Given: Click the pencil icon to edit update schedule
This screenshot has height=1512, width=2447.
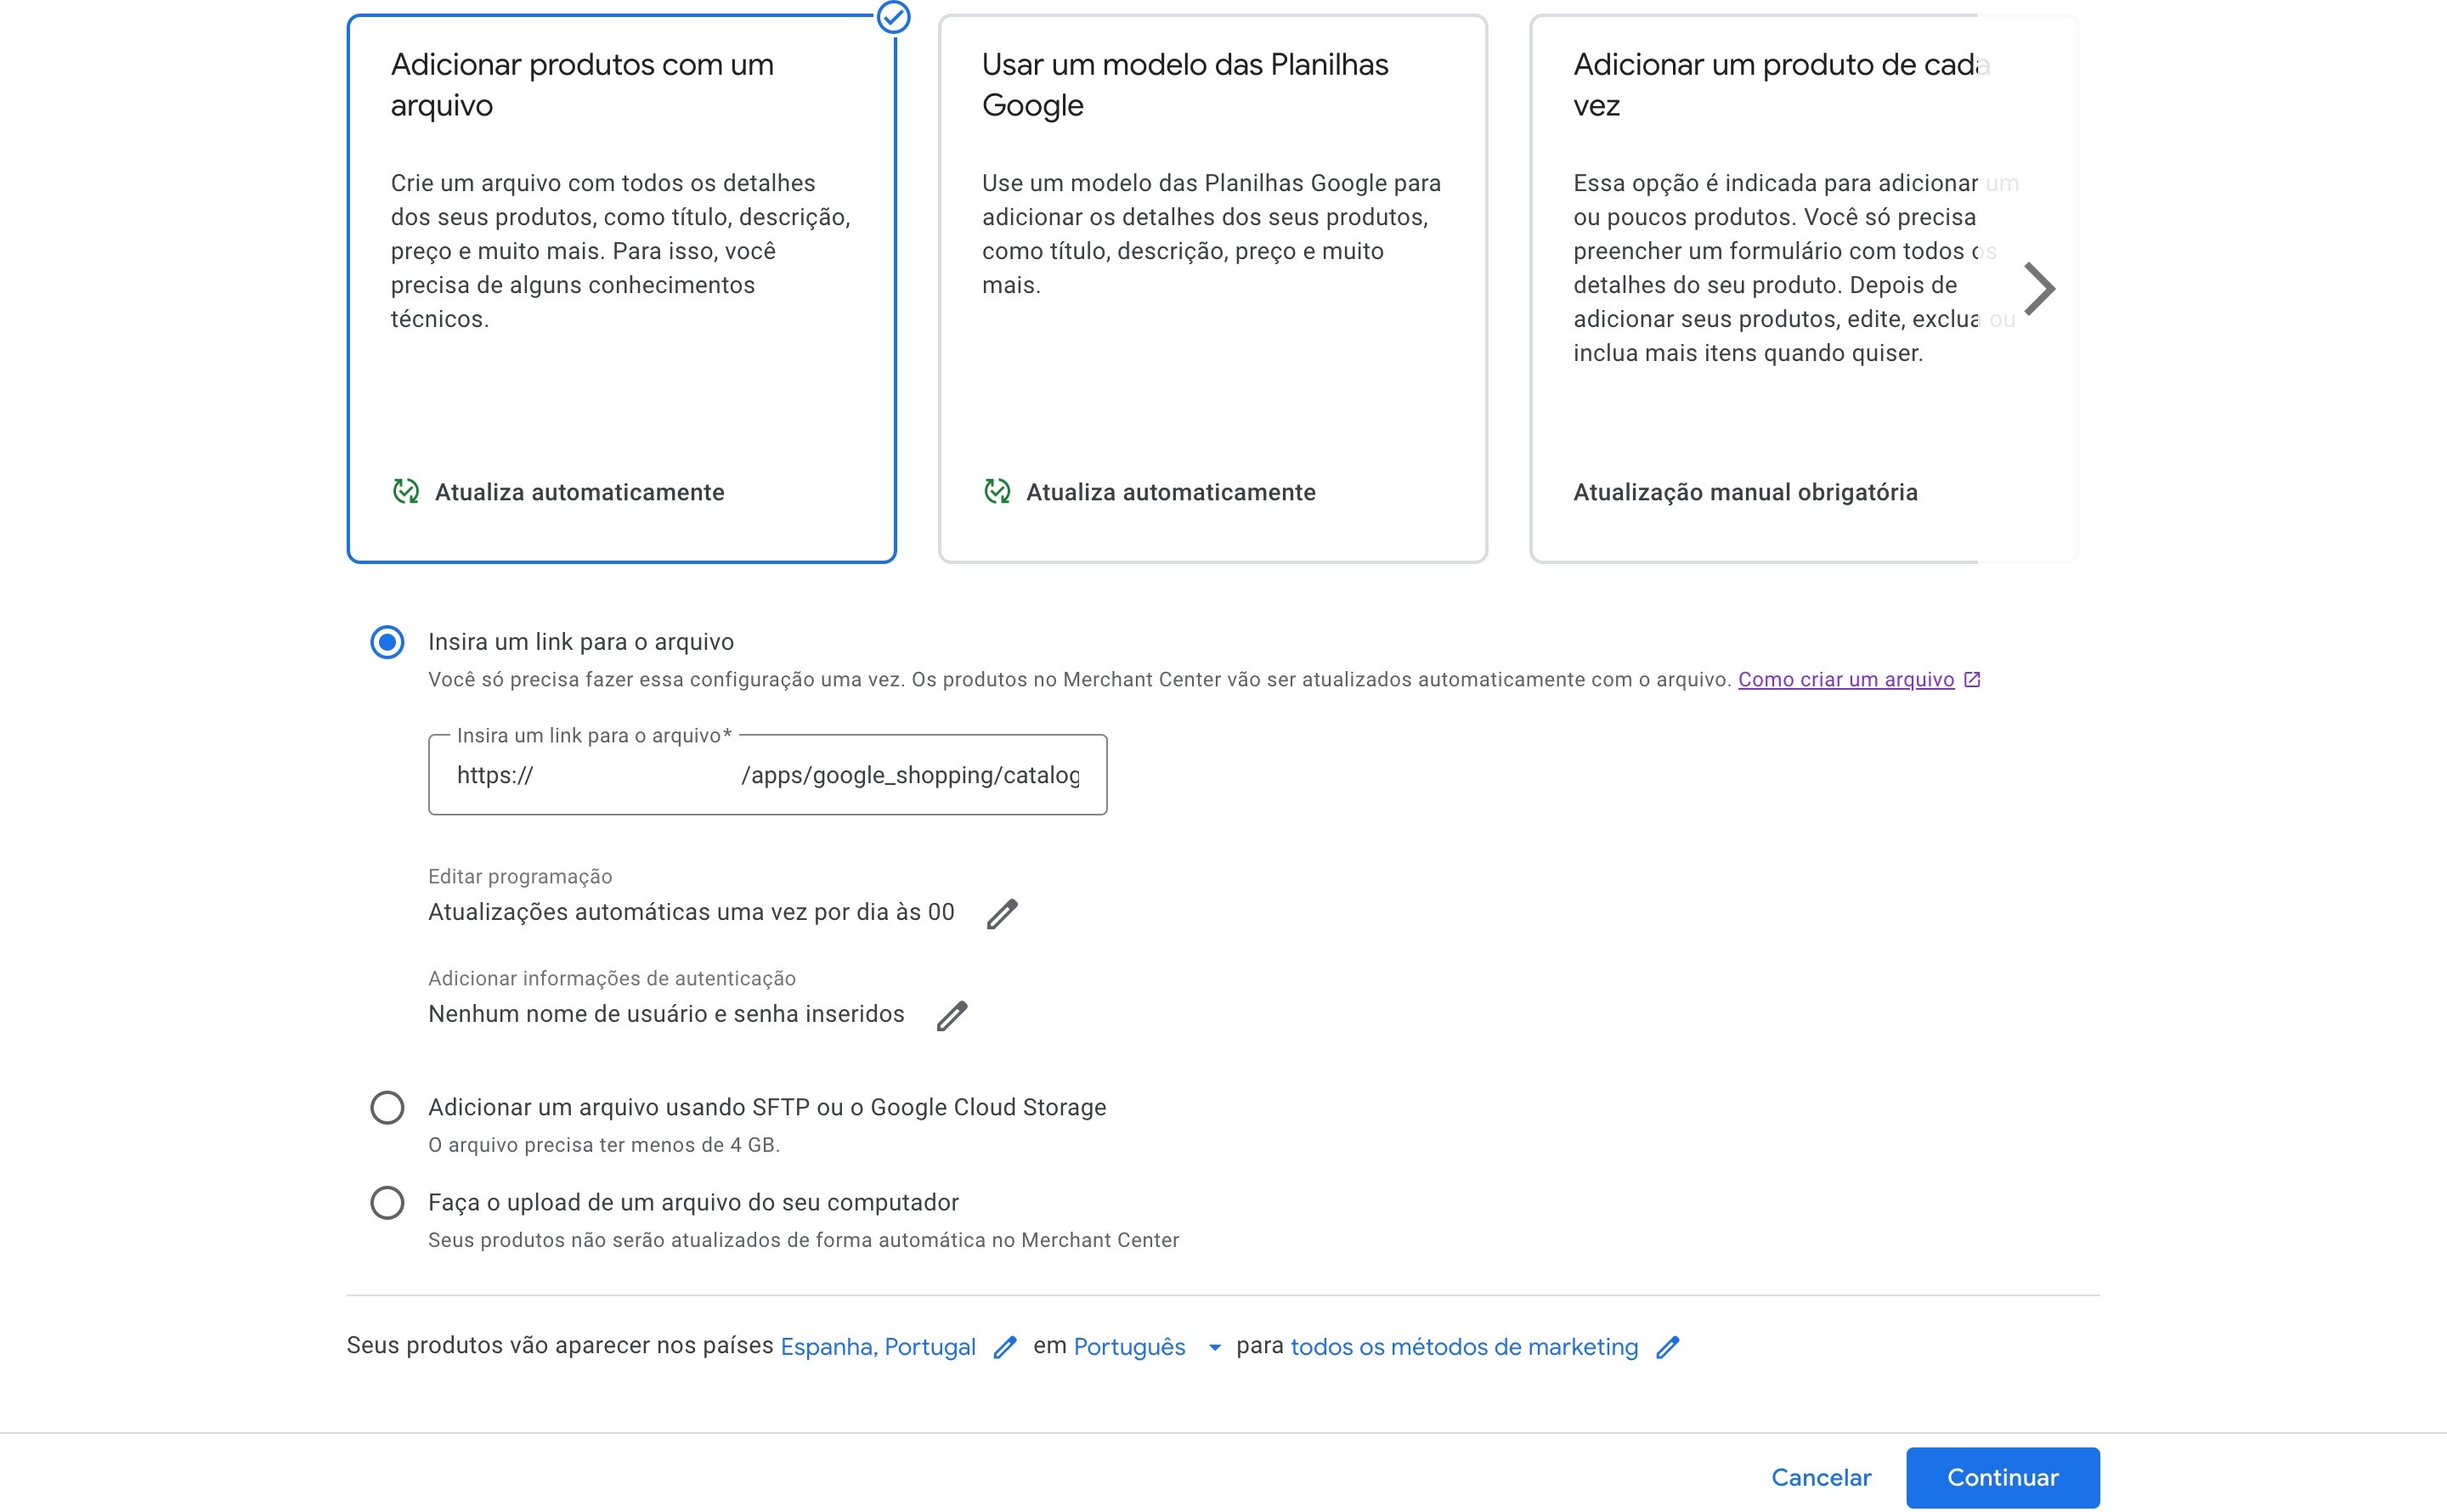Looking at the screenshot, I should click(x=1002, y=914).
